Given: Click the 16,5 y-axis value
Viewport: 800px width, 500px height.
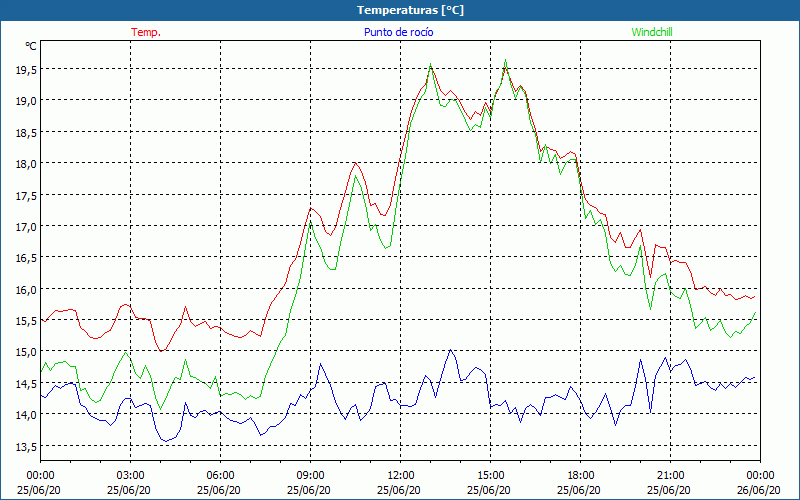Looking at the screenshot, I should tap(26, 259).
